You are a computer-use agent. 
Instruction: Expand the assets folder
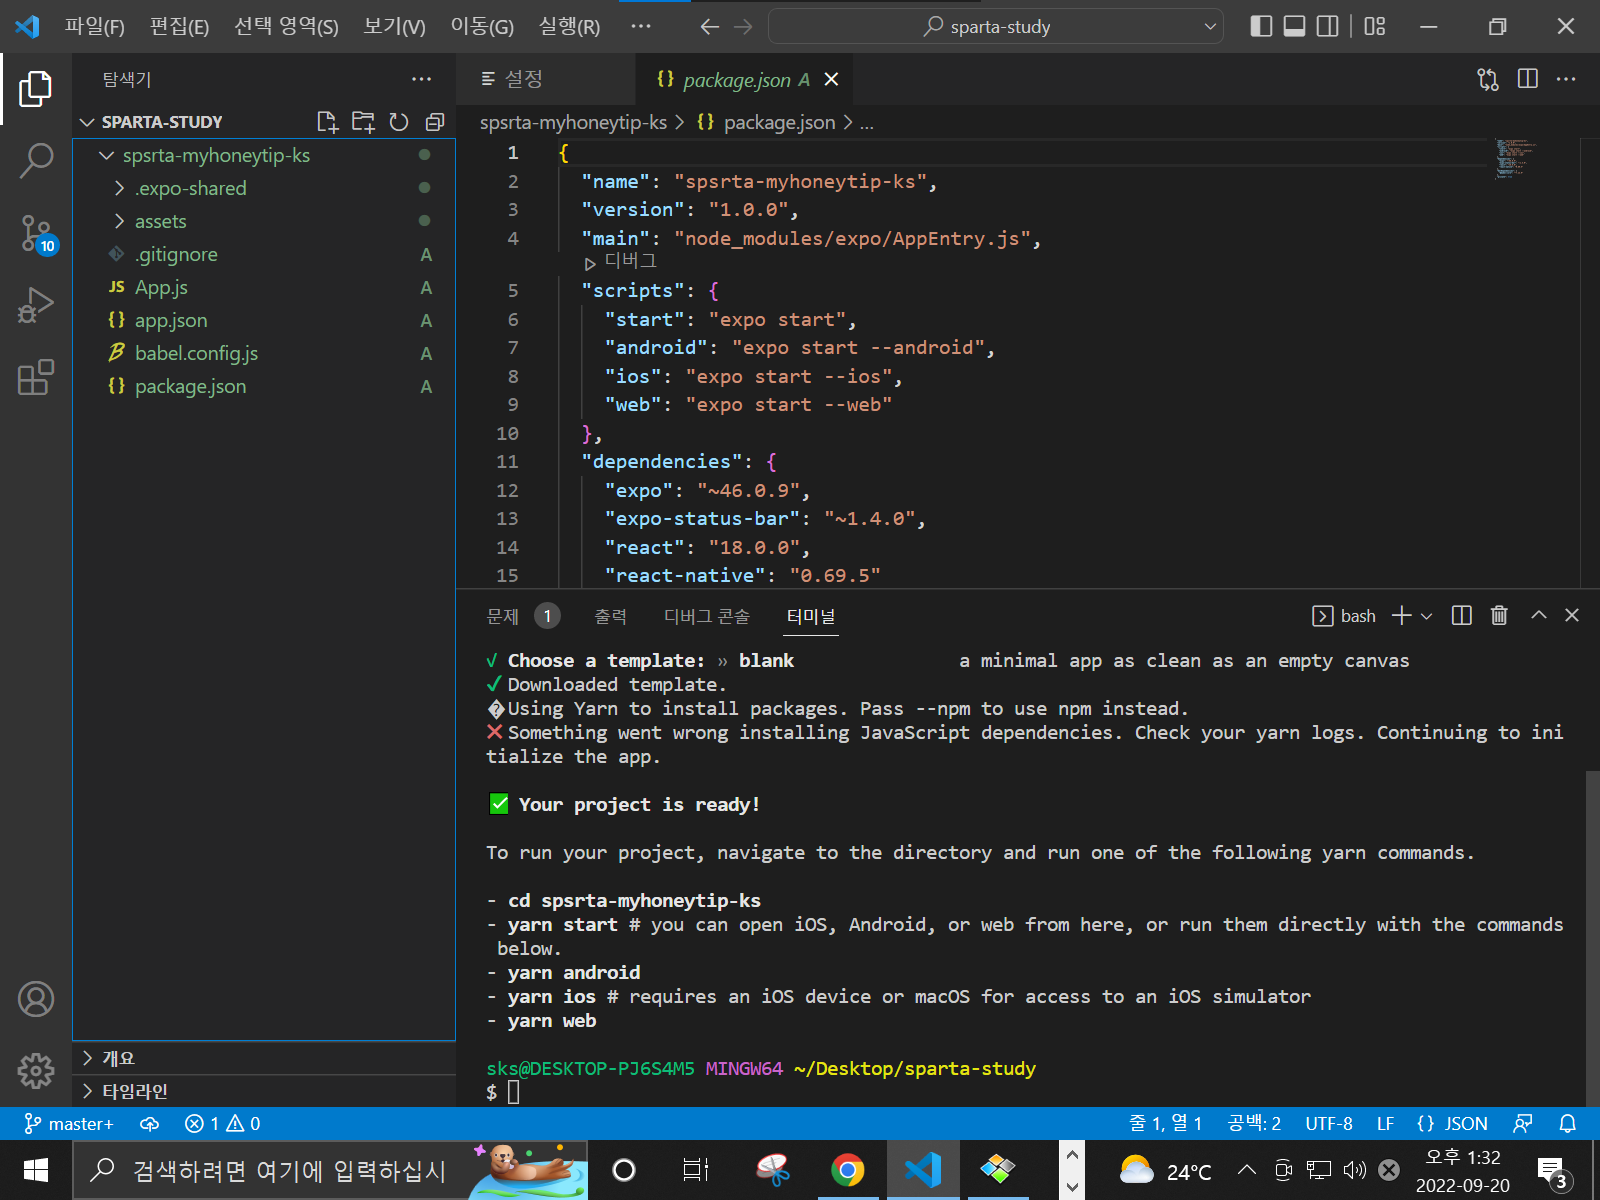pyautogui.click(x=120, y=221)
